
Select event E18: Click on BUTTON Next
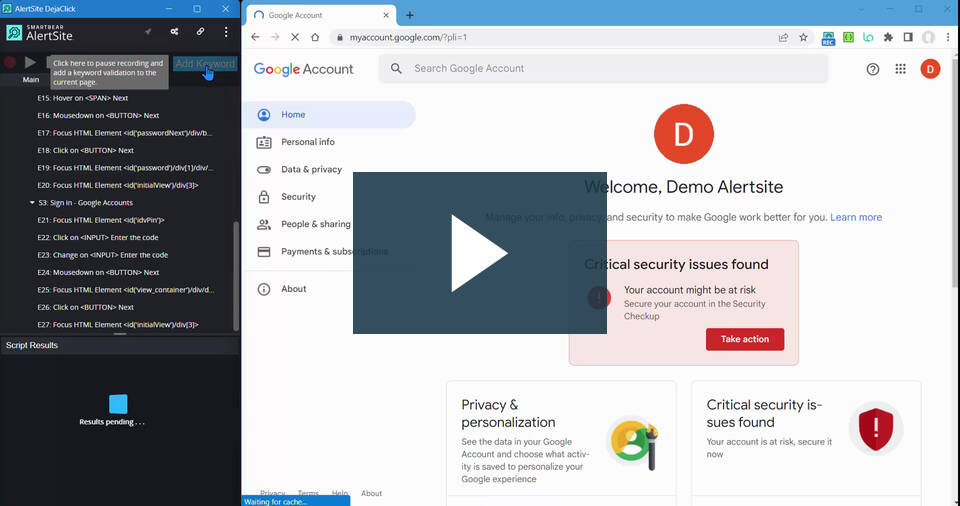click(85, 150)
